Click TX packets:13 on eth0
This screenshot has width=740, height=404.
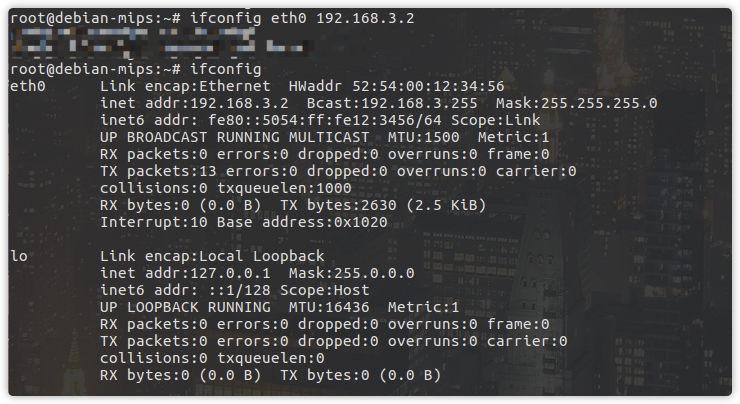pos(158,171)
